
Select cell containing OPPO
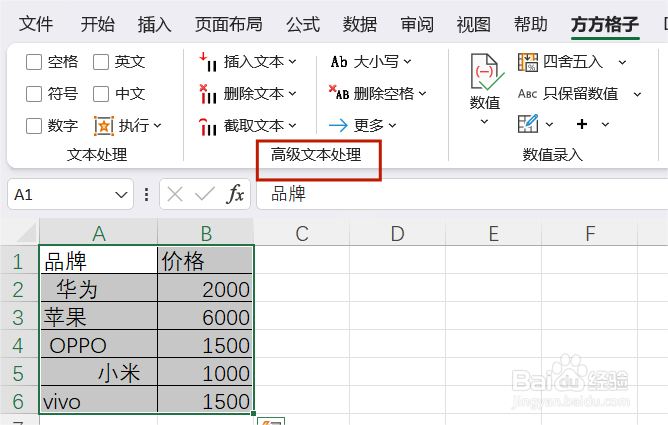point(99,345)
